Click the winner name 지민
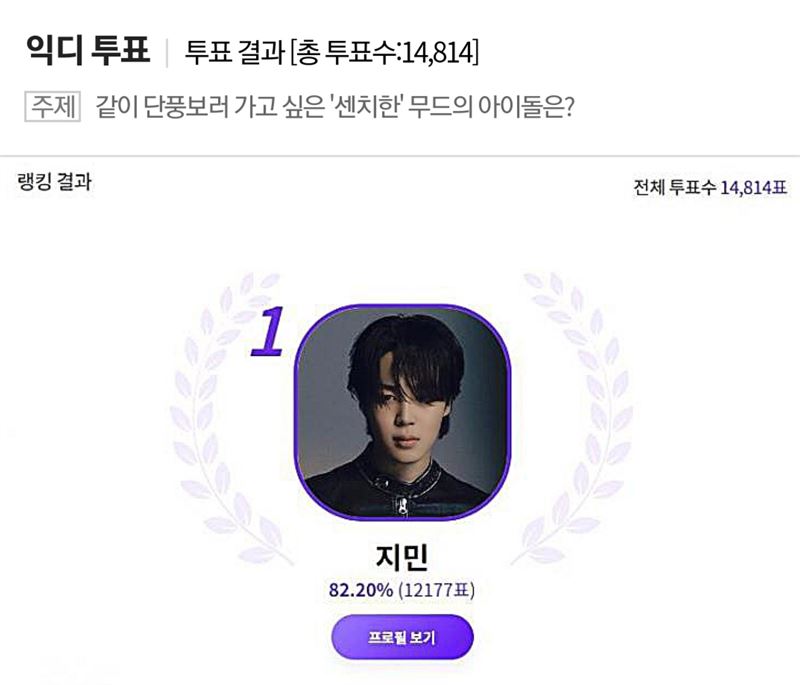 pyautogui.click(x=402, y=556)
